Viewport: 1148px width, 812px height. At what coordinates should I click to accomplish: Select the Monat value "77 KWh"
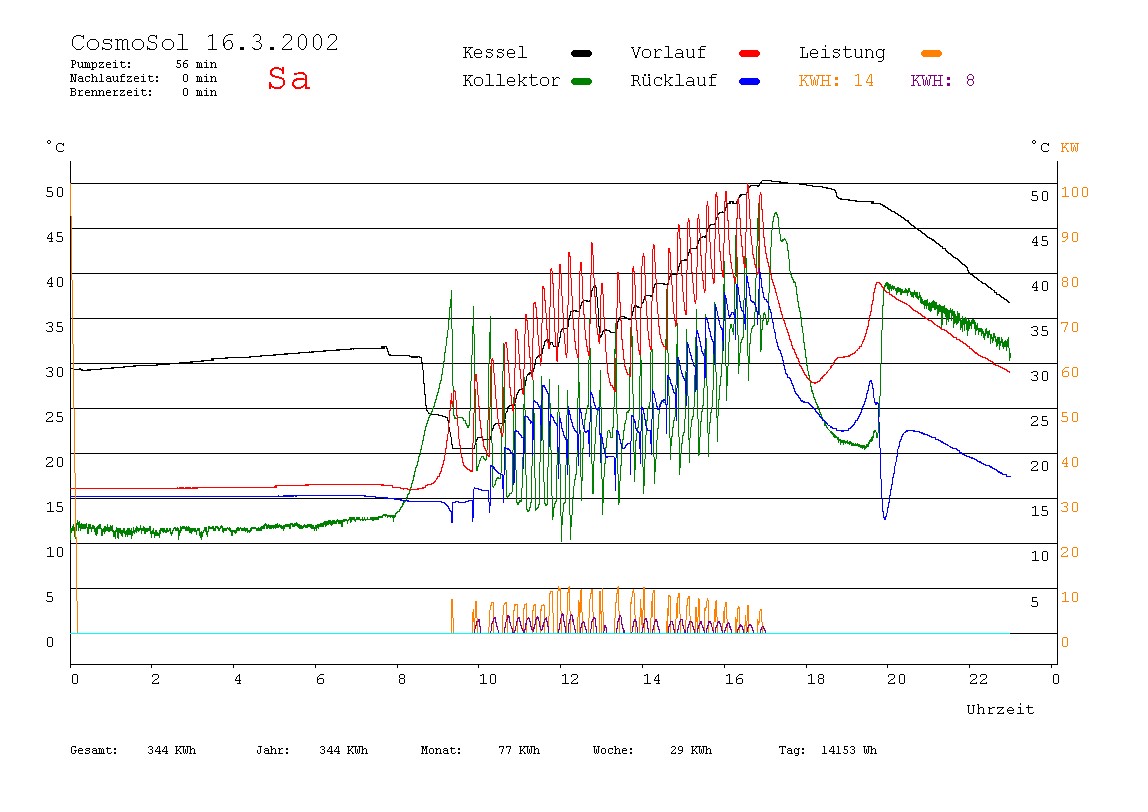519,750
